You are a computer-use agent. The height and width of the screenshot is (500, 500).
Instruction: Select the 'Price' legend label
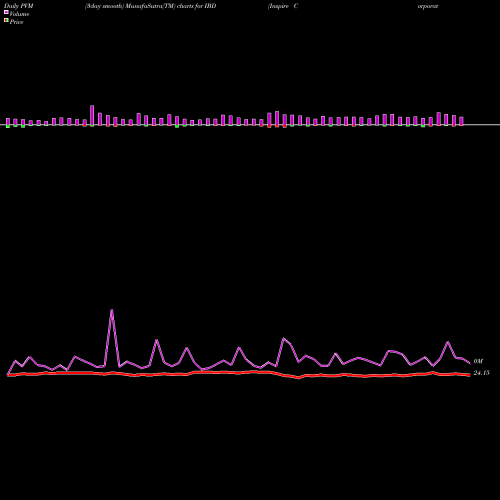coord(16,22)
